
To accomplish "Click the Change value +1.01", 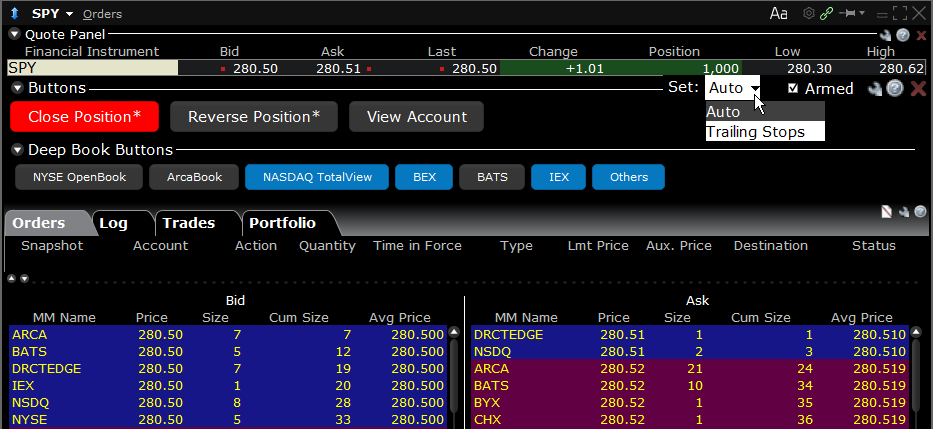I will coord(584,68).
